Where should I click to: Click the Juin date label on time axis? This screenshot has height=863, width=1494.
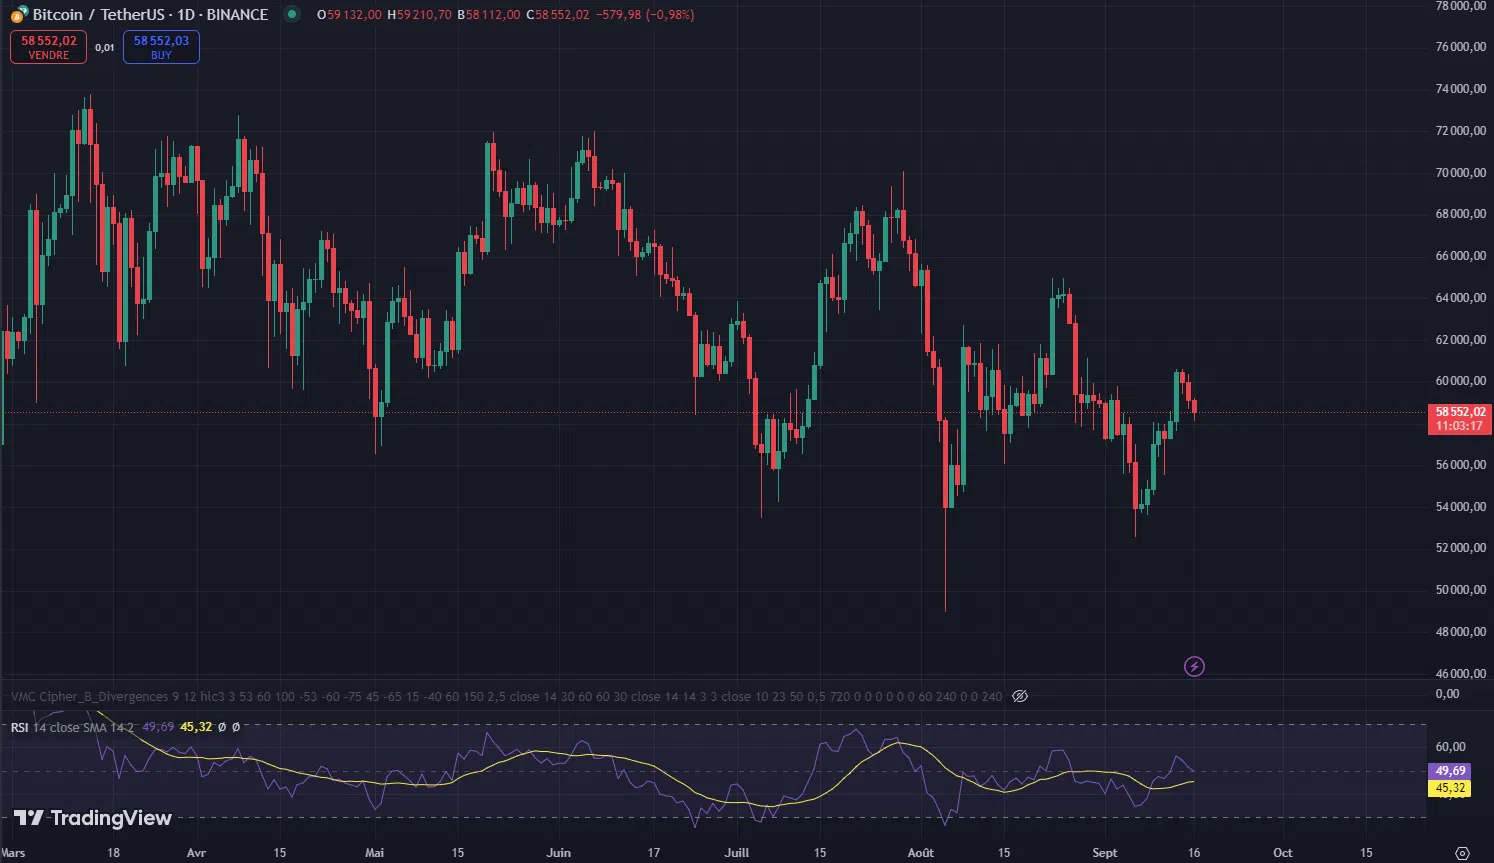(559, 853)
